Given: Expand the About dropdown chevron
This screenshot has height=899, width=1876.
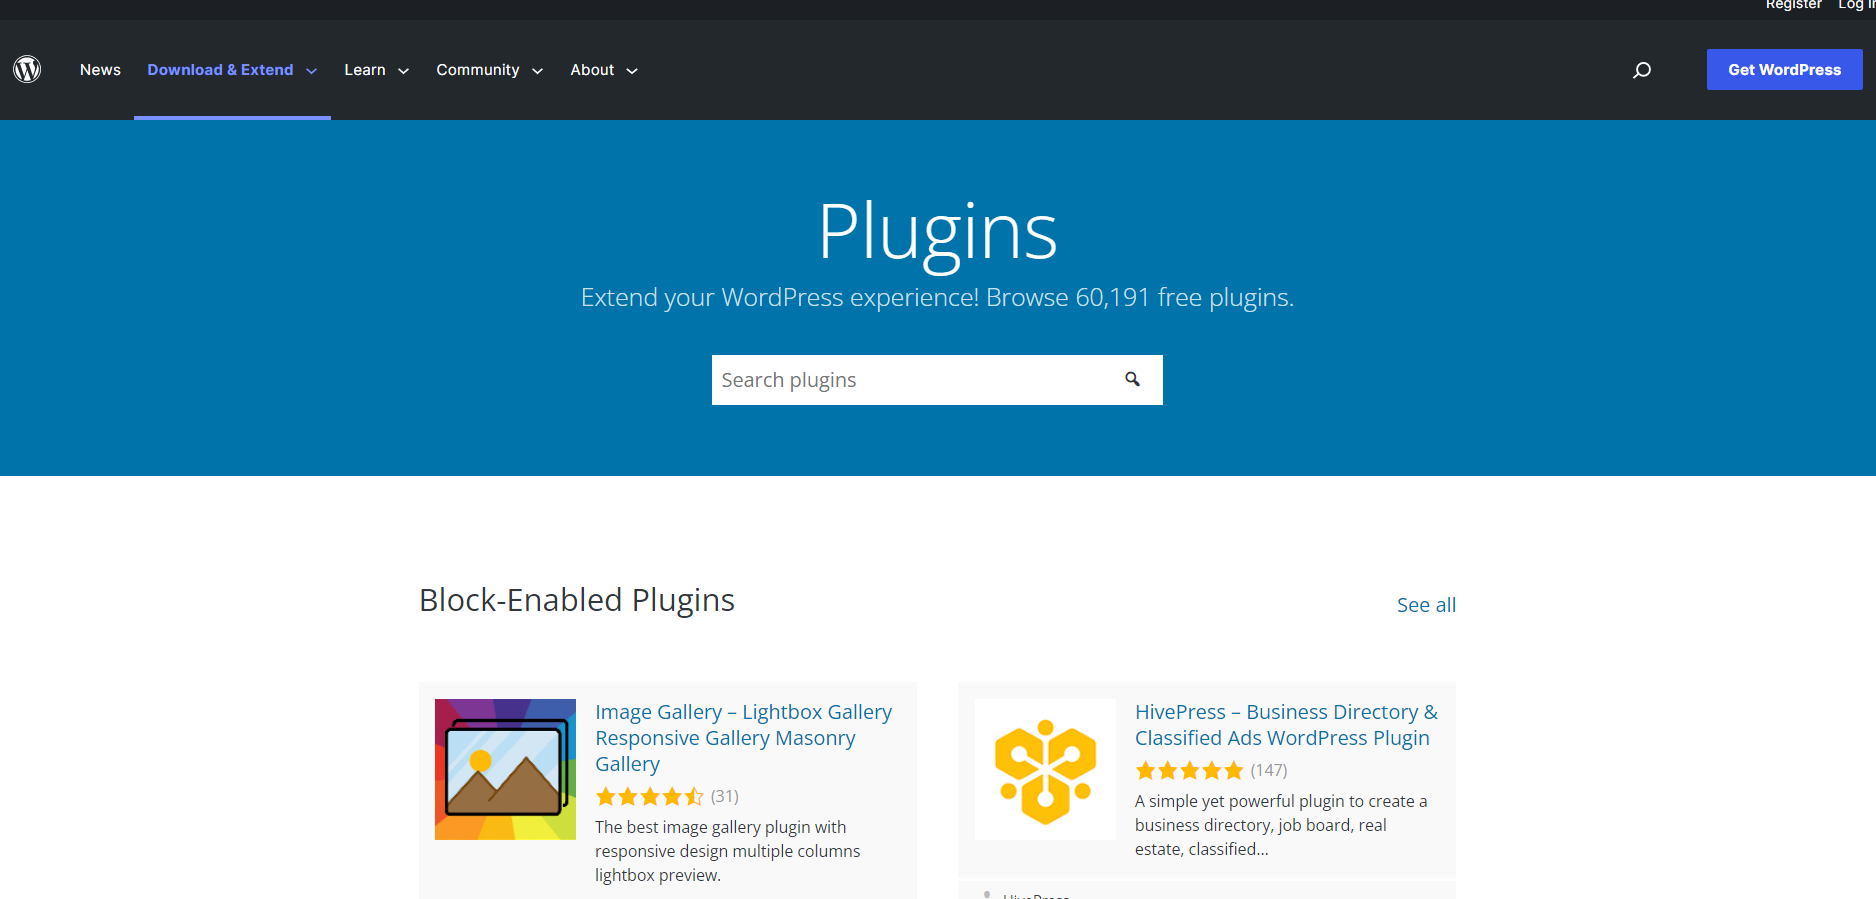Looking at the screenshot, I should (x=632, y=71).
